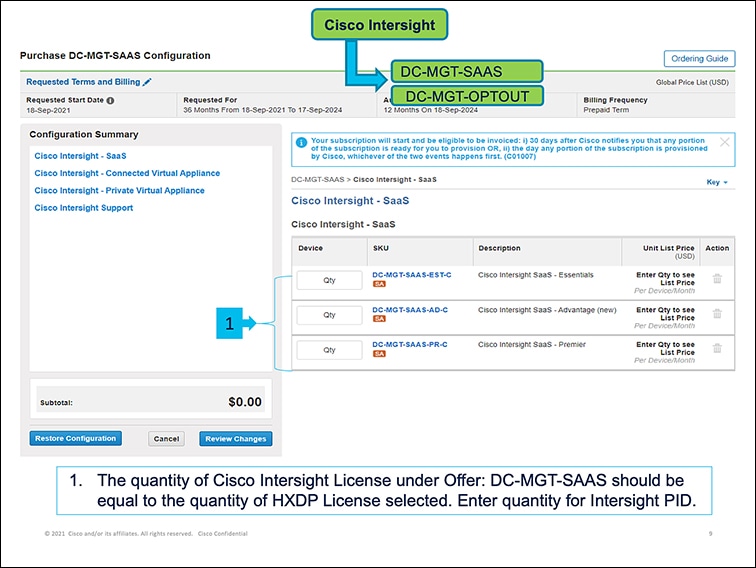756x568 pixels.
Task: Open the DC-MGT-SAAS-PR-C SKU link
Action: point(410,344)
